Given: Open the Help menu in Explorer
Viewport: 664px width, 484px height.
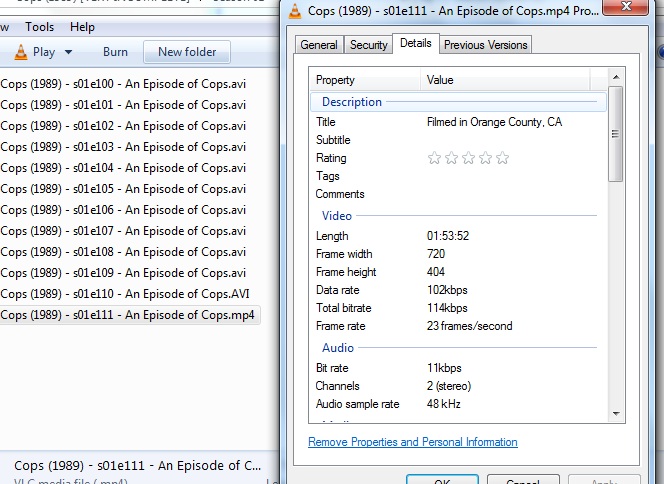Looking at the screenshot, I should tap(82, 27).
